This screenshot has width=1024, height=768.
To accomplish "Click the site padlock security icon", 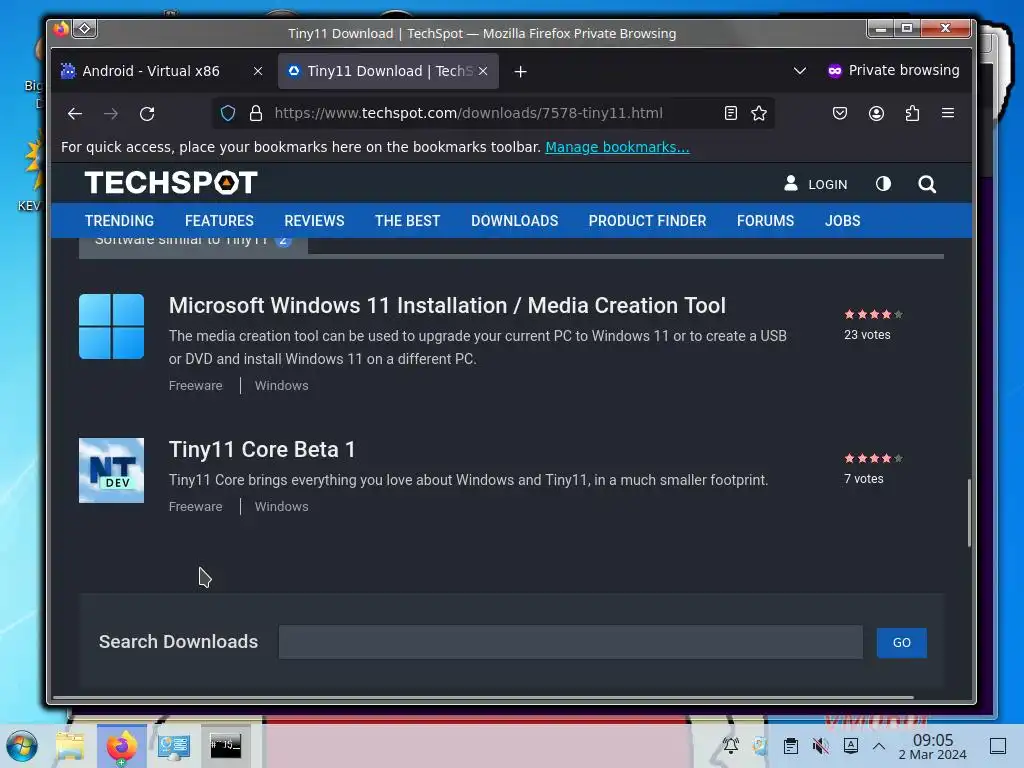I will click(256, 113).
